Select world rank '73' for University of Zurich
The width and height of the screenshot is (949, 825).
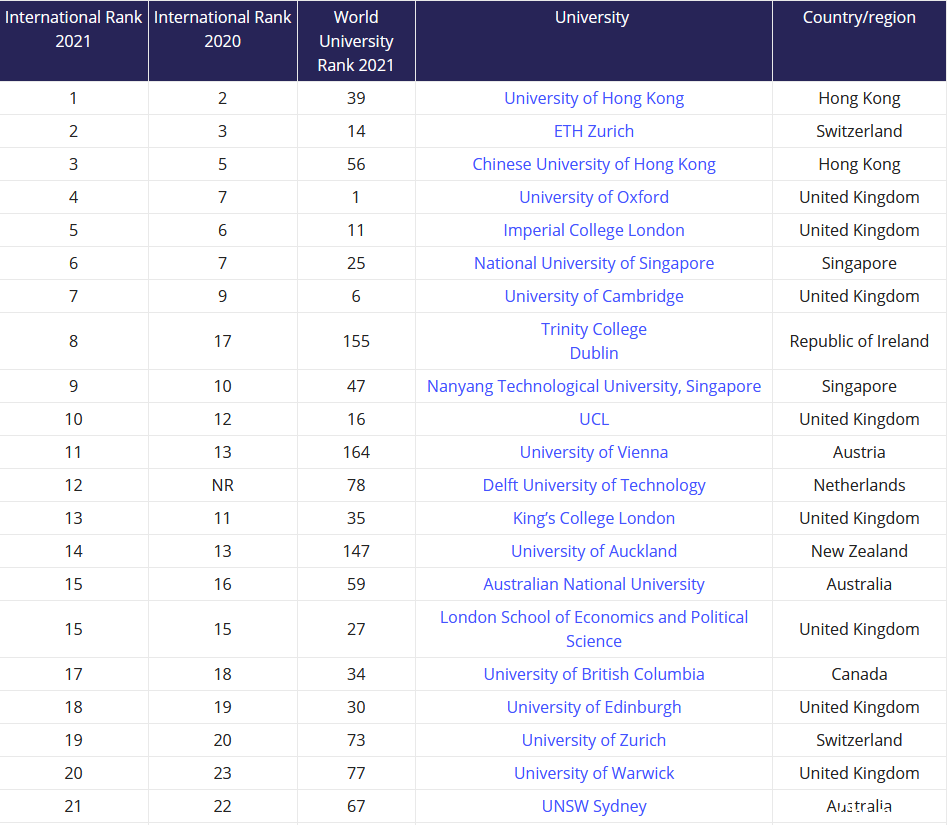pyautogui.click(x=356, y=740)
